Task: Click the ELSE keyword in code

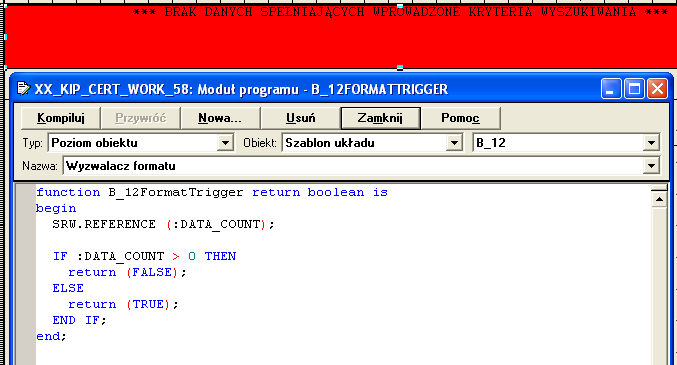Action: pos(68,288)
